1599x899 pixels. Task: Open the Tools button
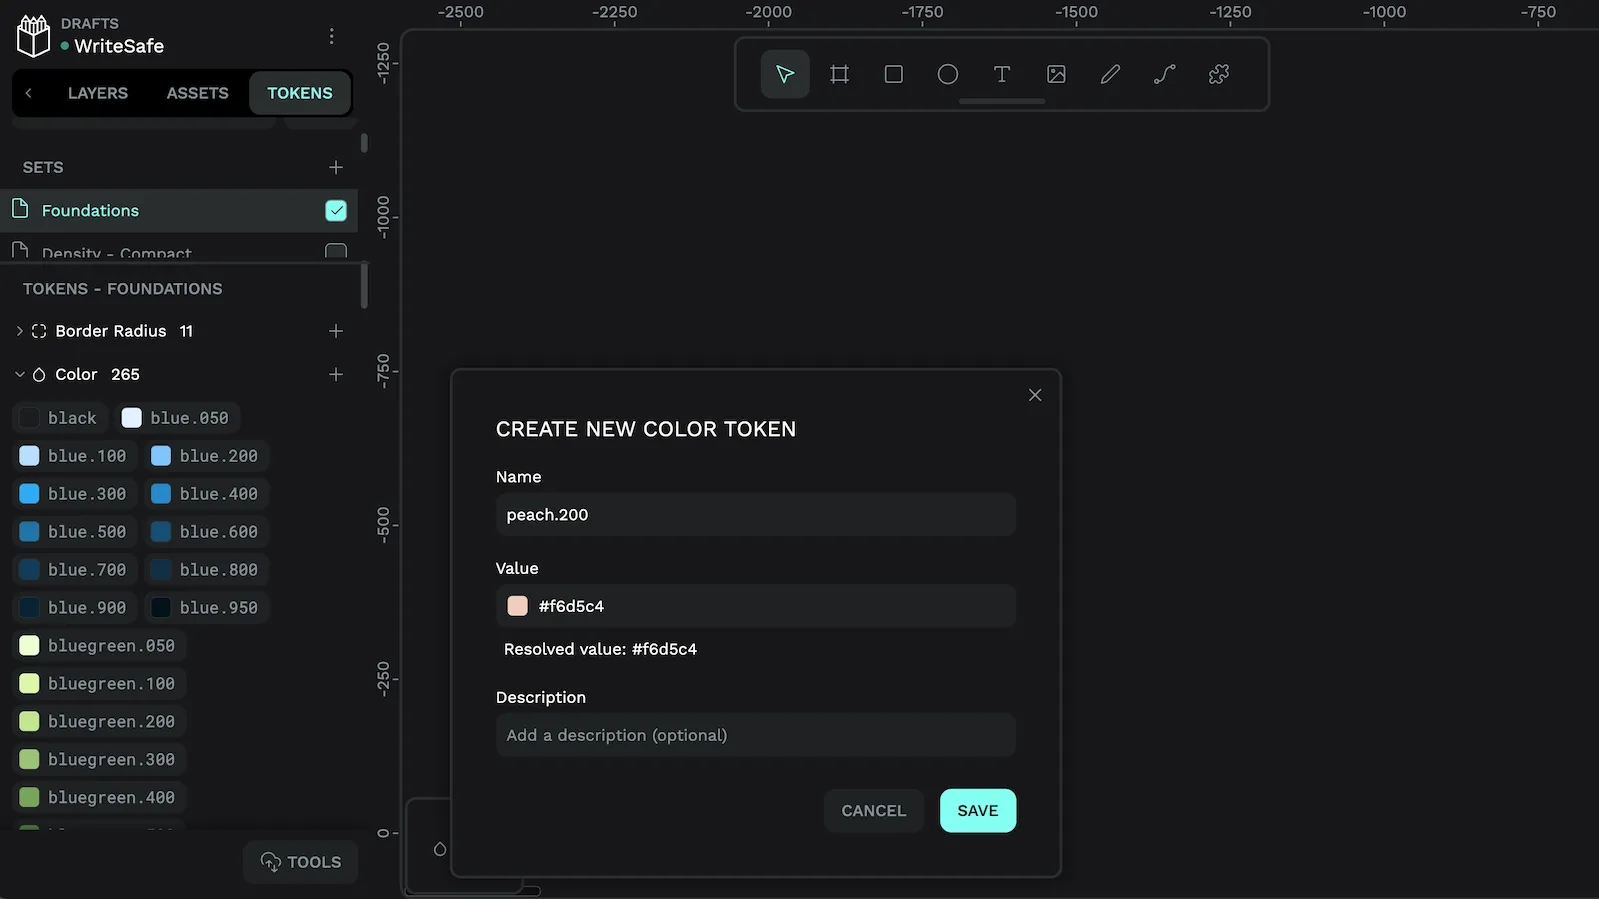click(x=301, y=862)
